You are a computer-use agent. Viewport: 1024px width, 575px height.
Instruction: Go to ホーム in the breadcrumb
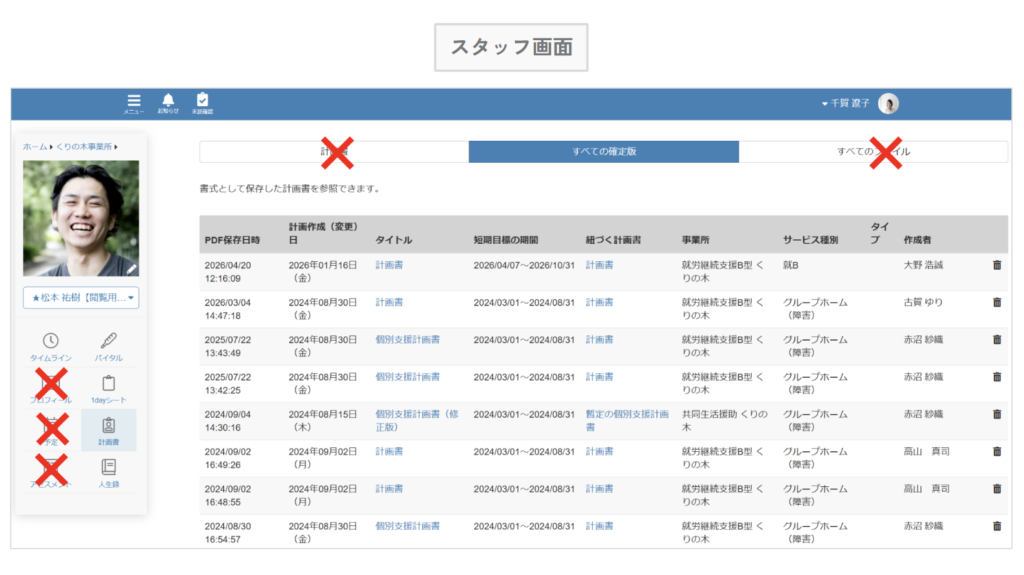(x=35, y=147)
